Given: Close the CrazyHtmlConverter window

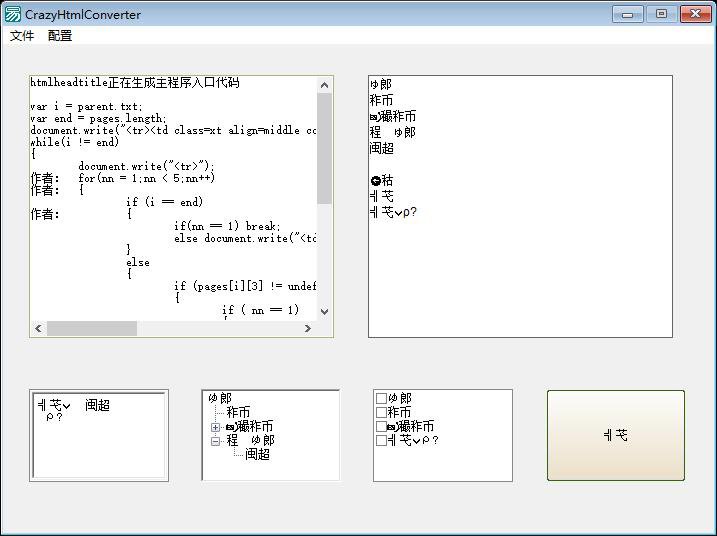Looking at the screenshot, I should tap(693, 14).
